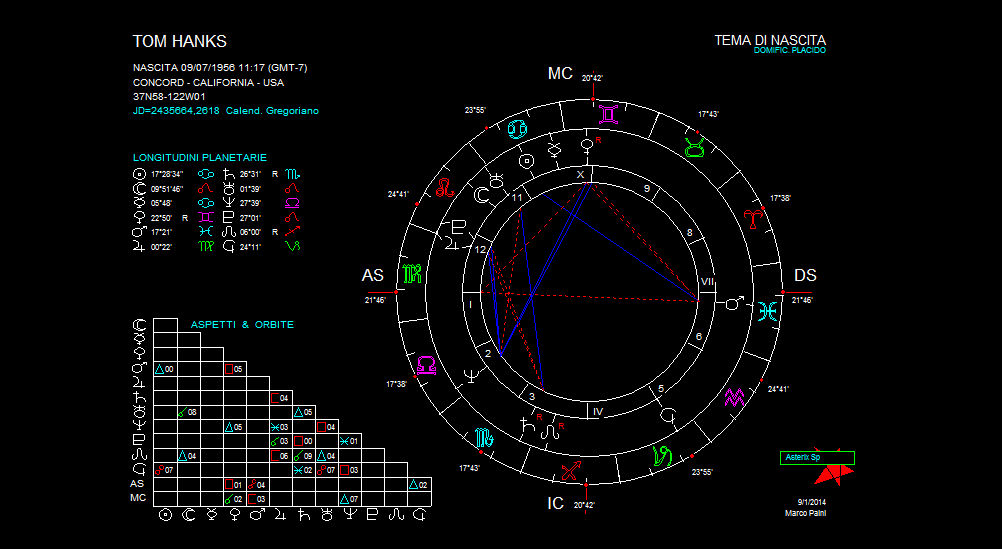1002x549 pixels.
Task: Click the cyan Scorpio glyph on the wheel
Action: [x=485, y=438]
